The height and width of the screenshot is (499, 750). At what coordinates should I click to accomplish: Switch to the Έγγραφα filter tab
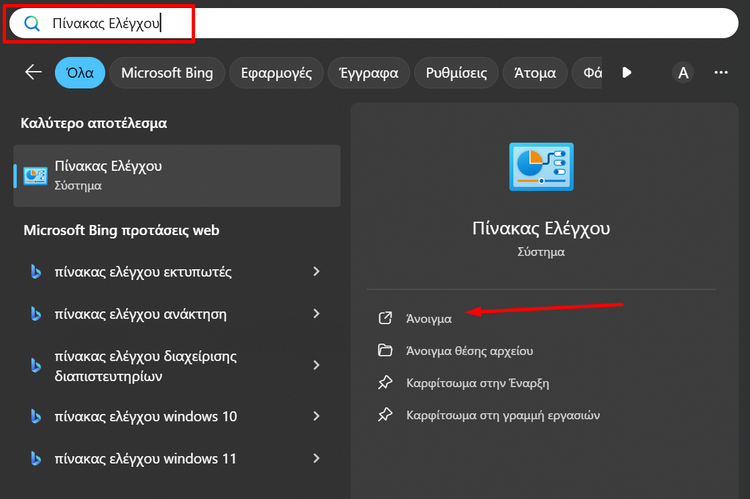click(x=370, y=73)
